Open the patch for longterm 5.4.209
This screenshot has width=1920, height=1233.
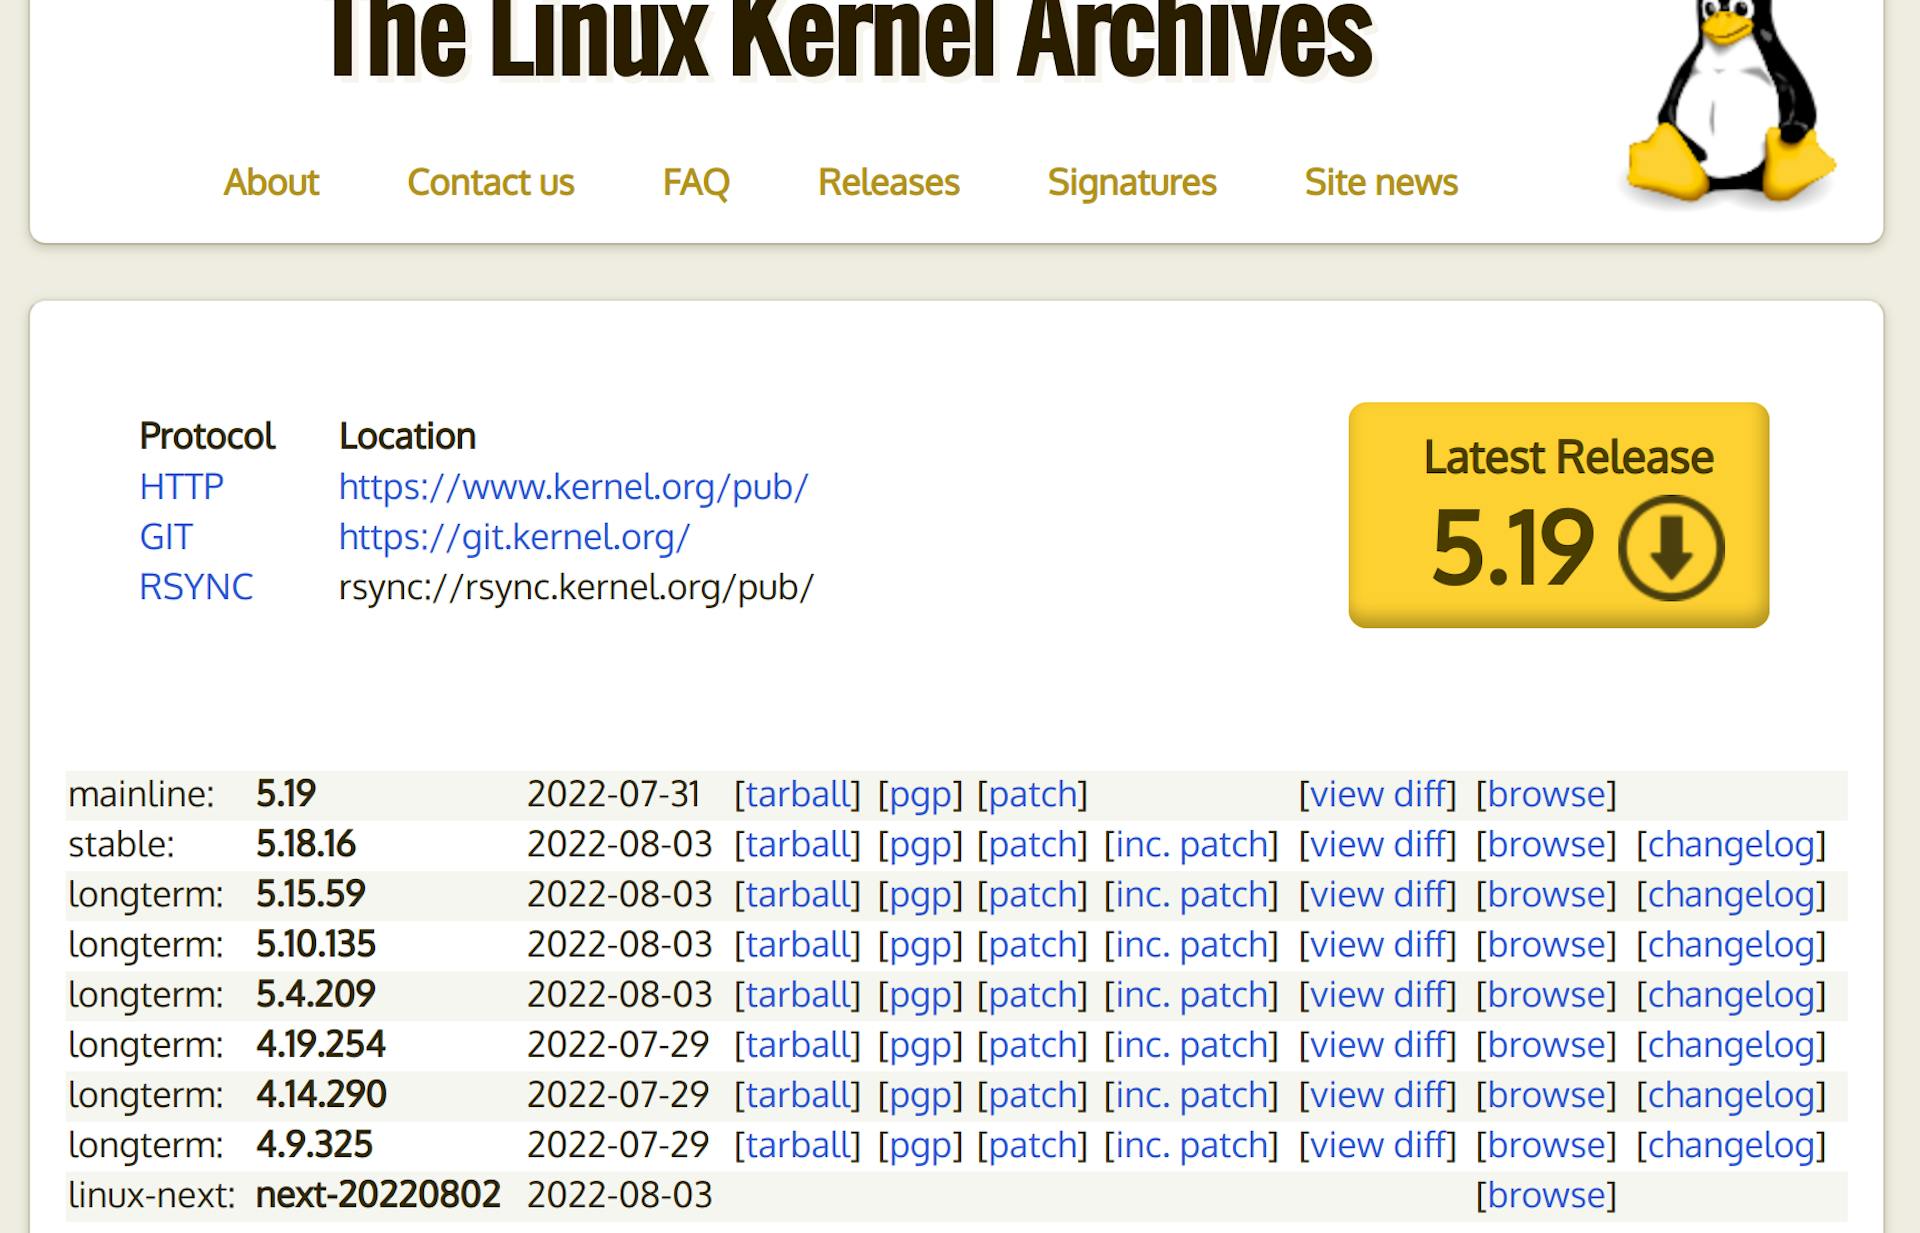point(1033,994)
